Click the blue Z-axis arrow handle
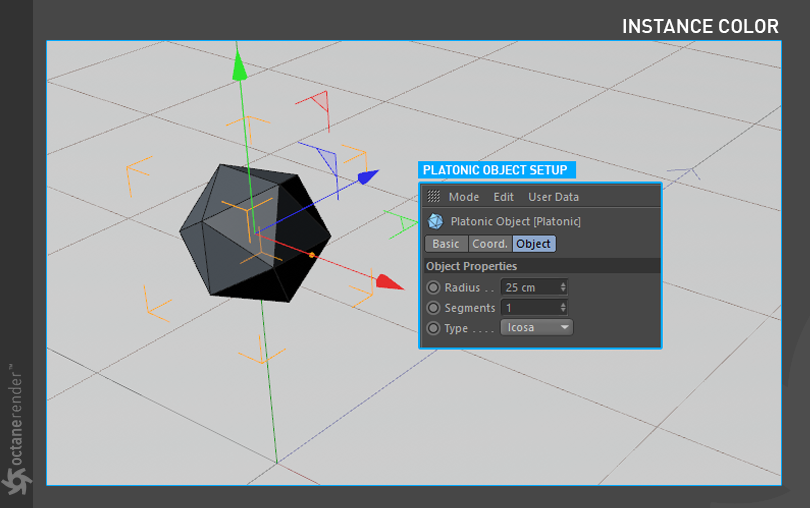This screenshot has height=508, width=810. tap(368, 177)
